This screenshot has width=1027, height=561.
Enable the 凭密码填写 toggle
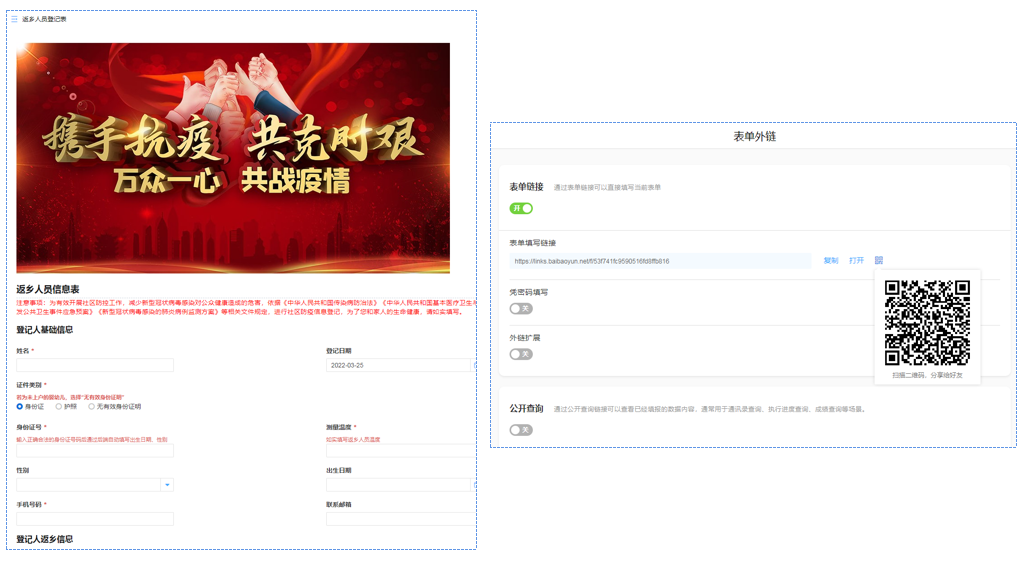click(521, 308)
